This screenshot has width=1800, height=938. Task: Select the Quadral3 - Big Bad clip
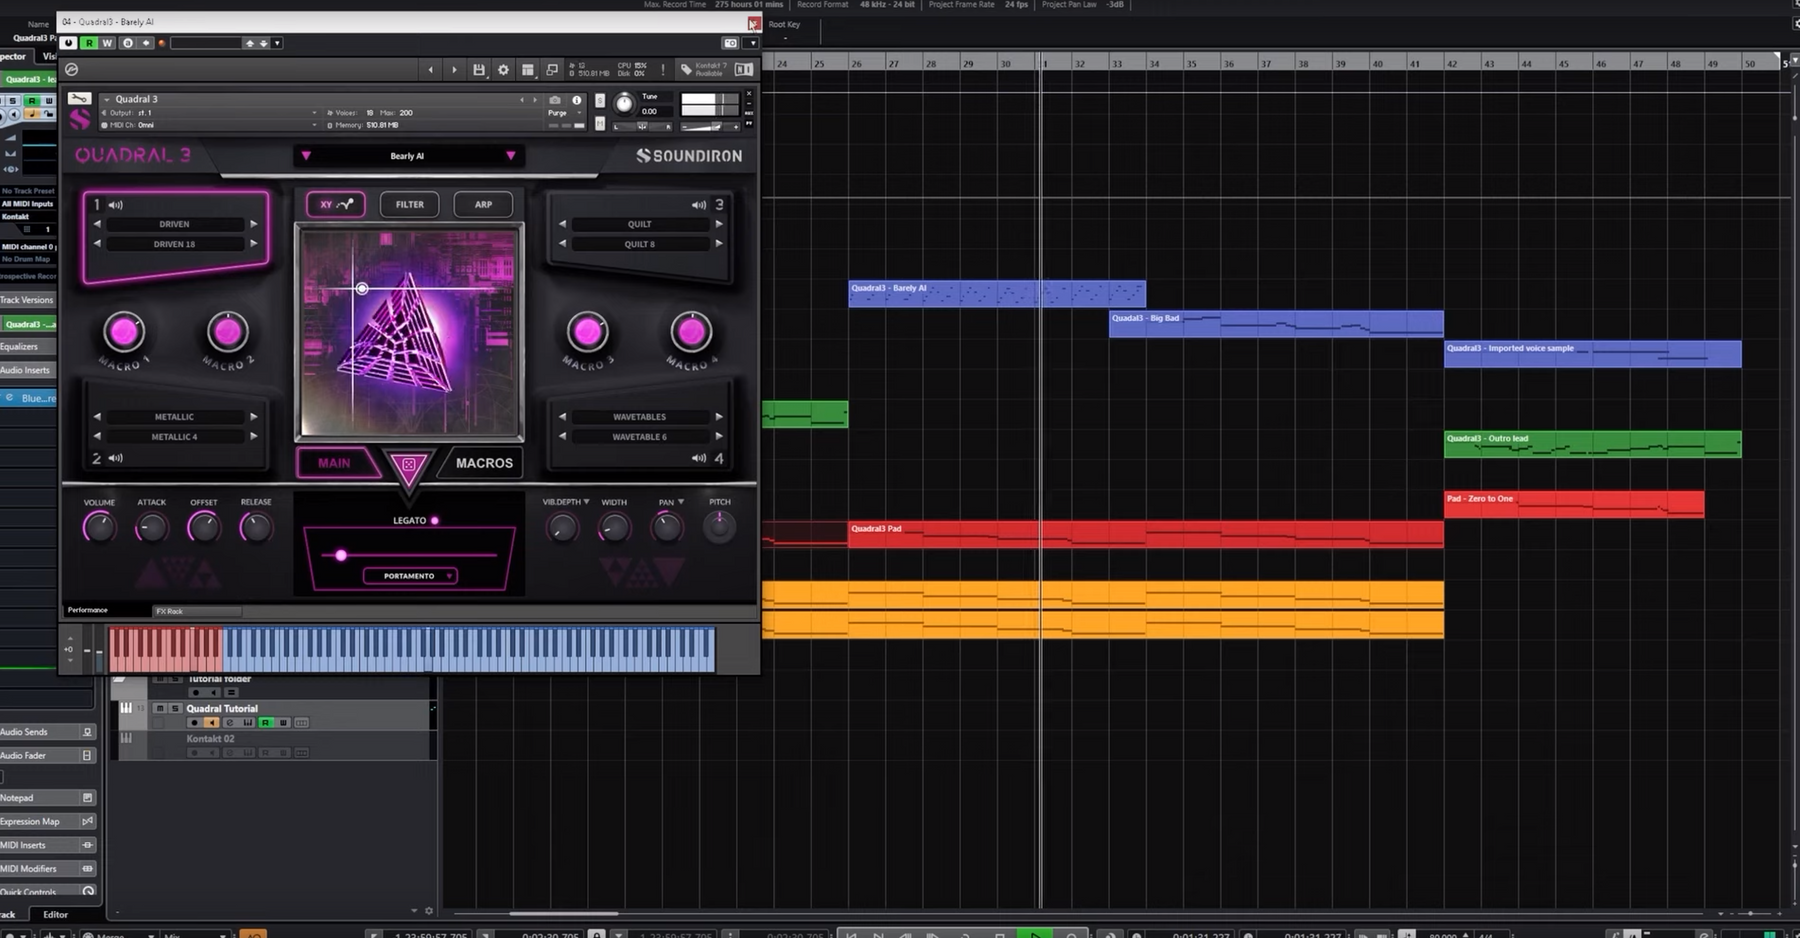click(1276, 324)
